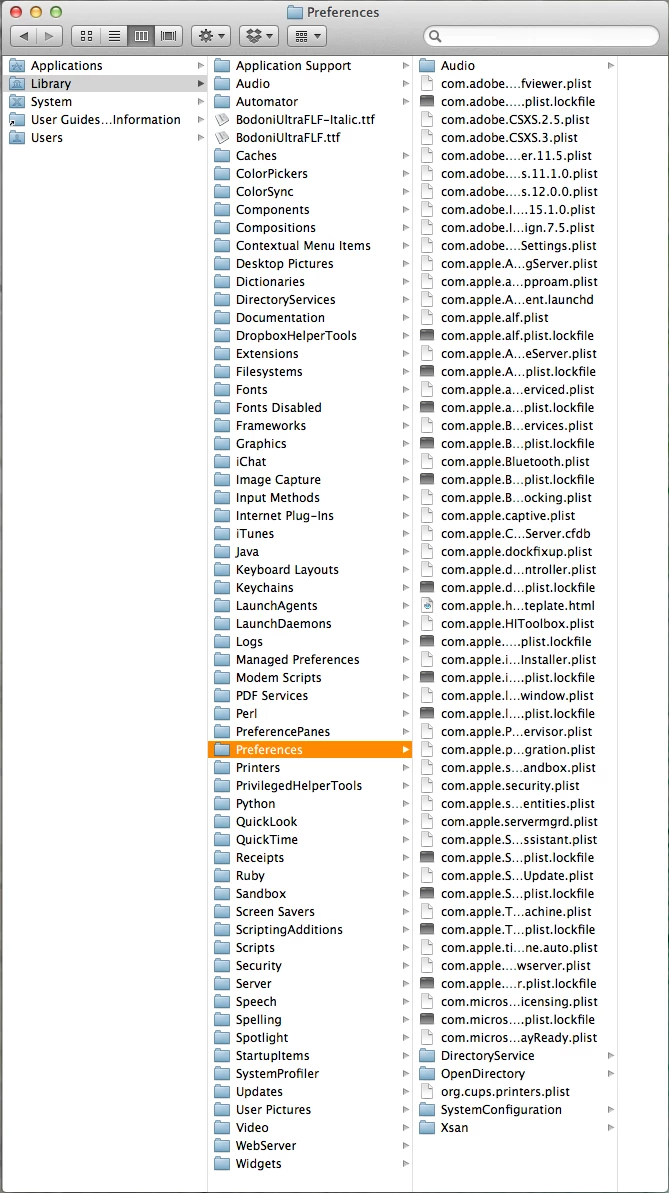The height and width of the screenshot is (1193, 669).
Task: Select the Desktop Pictures folder icon
Action: 221,263
